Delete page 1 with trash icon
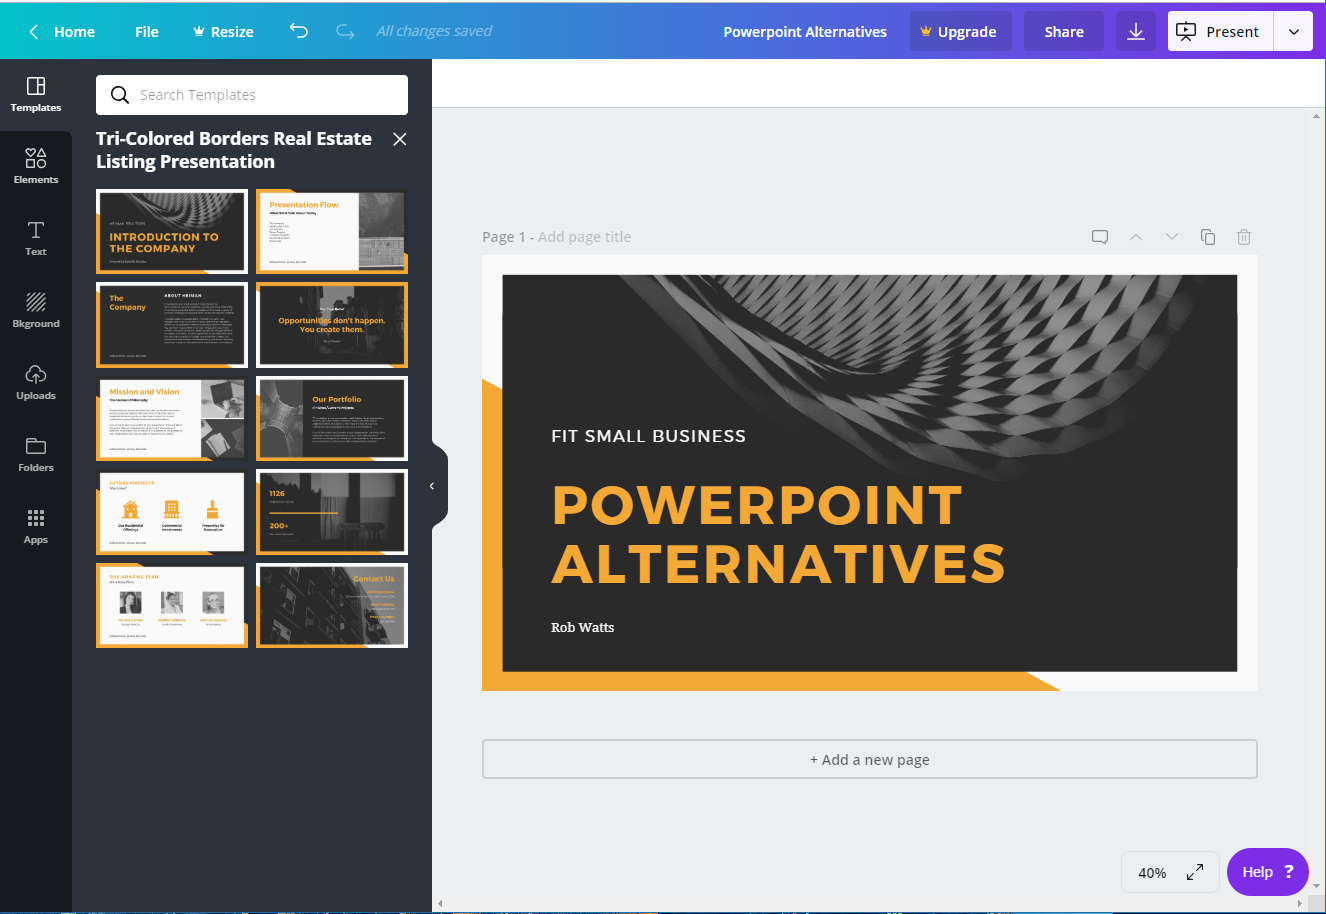The height and width of the screenshot is (914, 1326). 1244,237
